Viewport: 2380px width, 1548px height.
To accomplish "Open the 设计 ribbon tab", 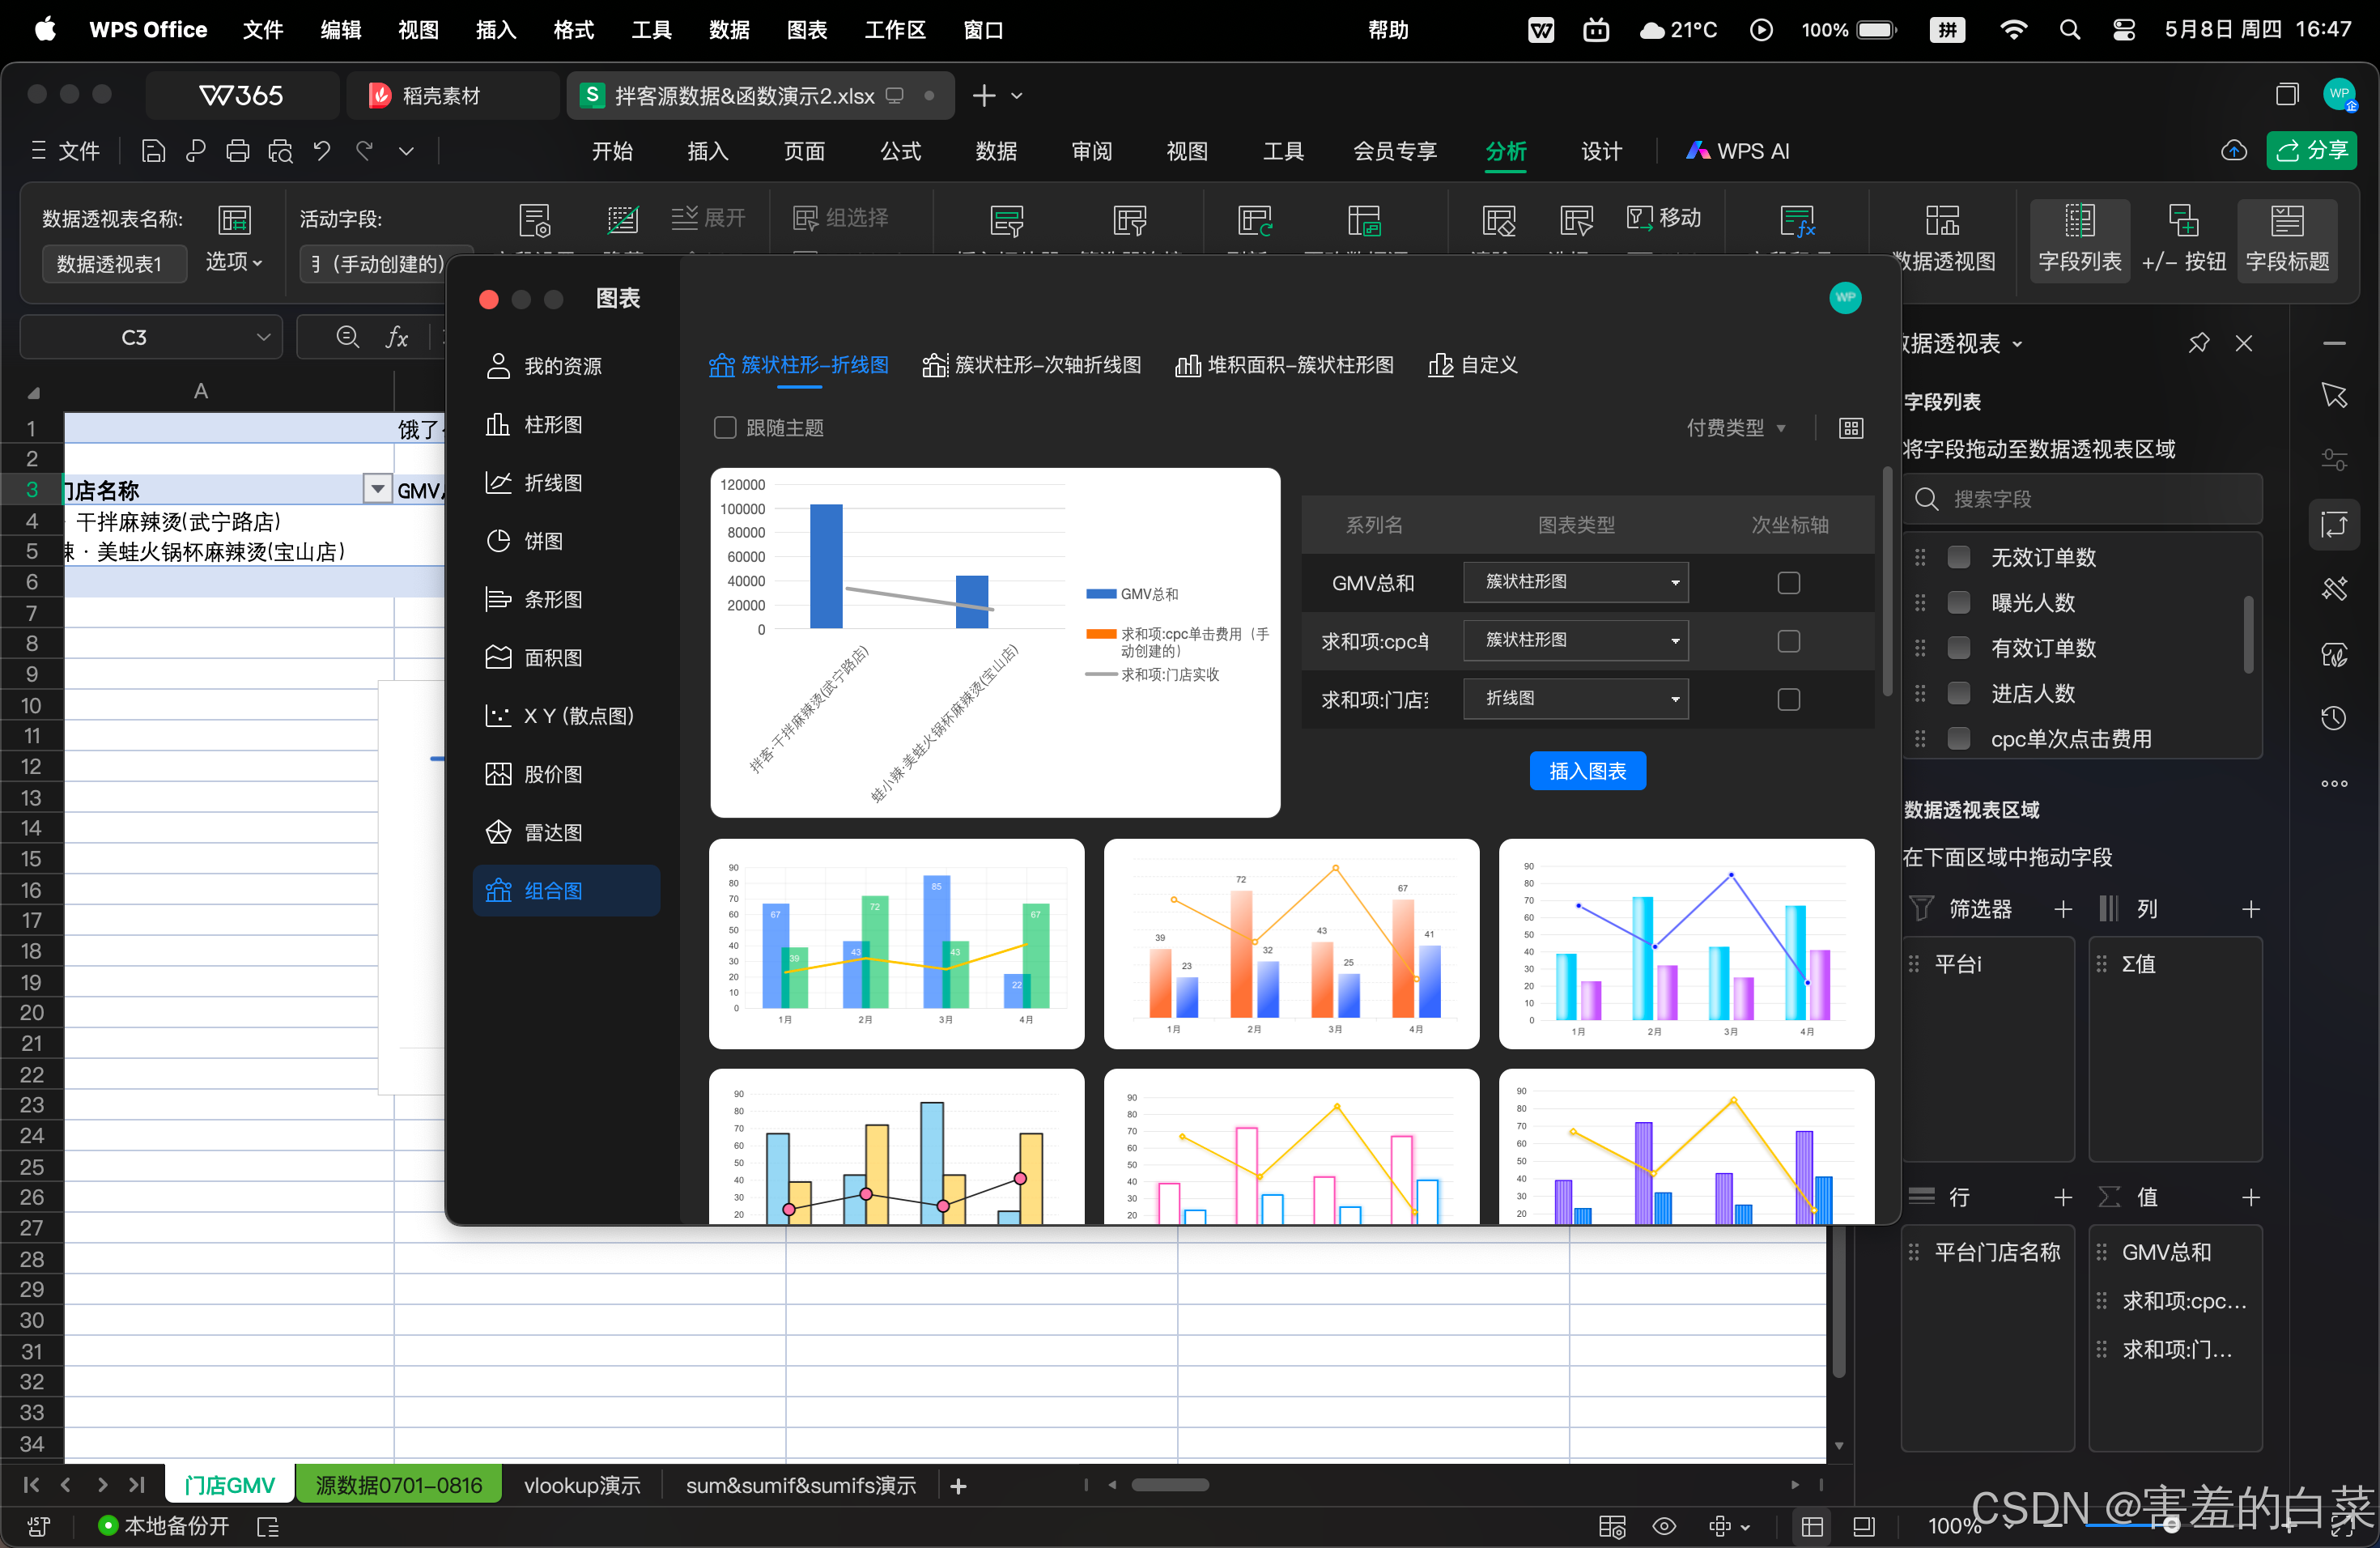I will pos(1601,151).
